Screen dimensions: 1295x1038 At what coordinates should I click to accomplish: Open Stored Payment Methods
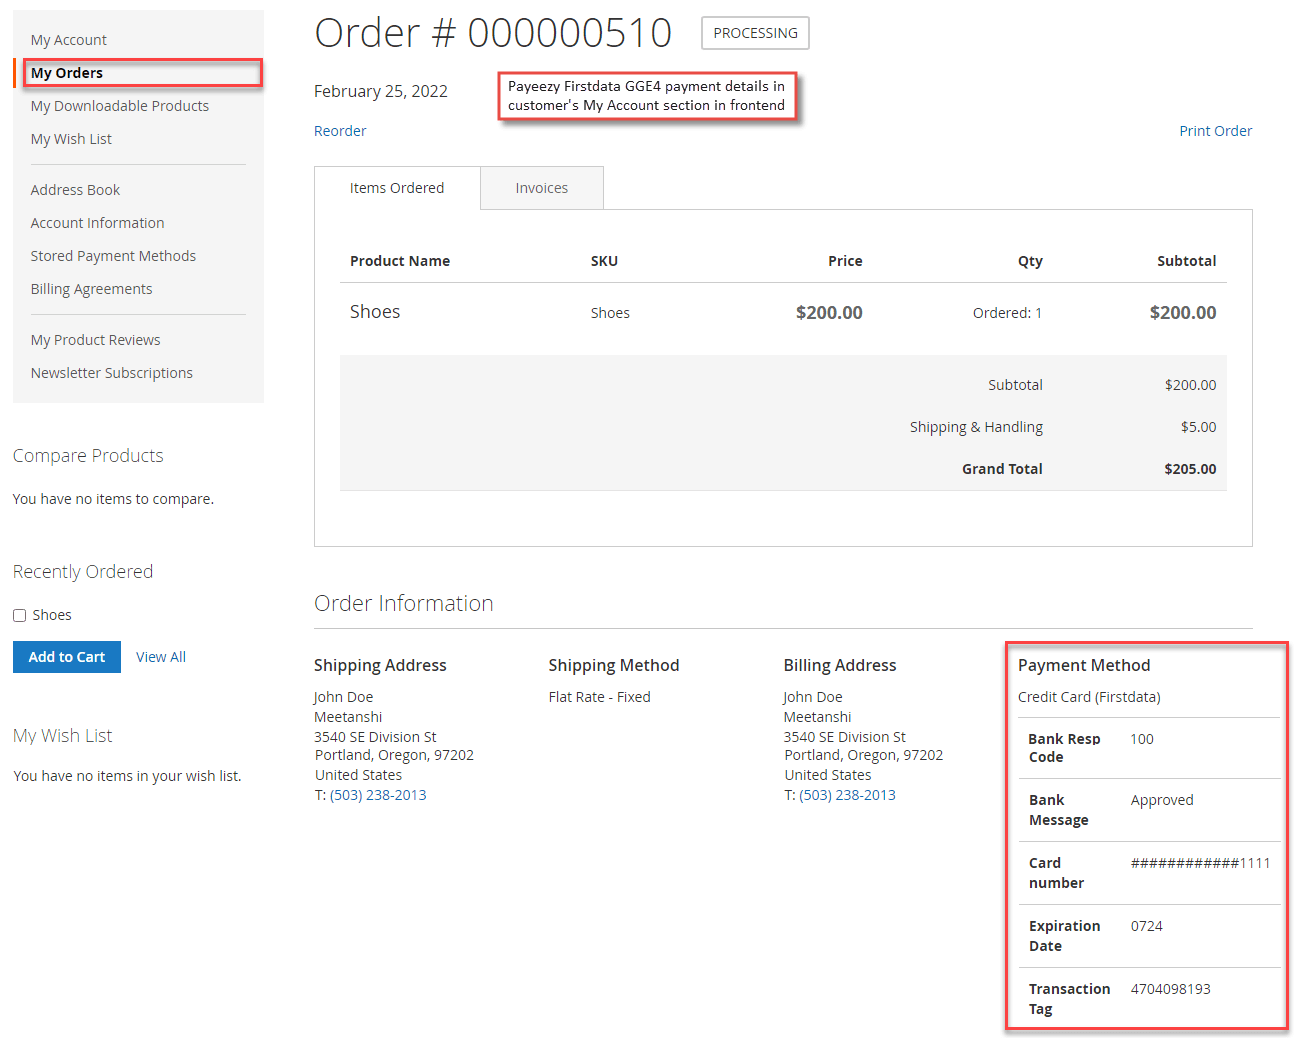tap(113, 255)
